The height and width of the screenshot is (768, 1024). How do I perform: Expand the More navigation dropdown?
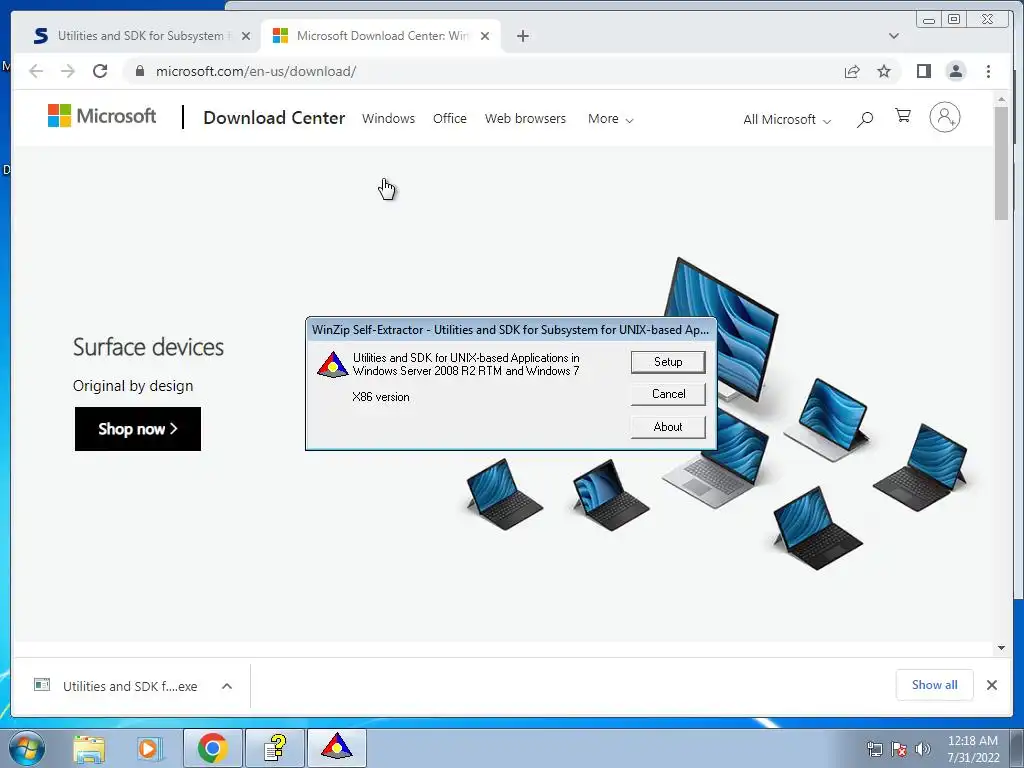(610, 119)
